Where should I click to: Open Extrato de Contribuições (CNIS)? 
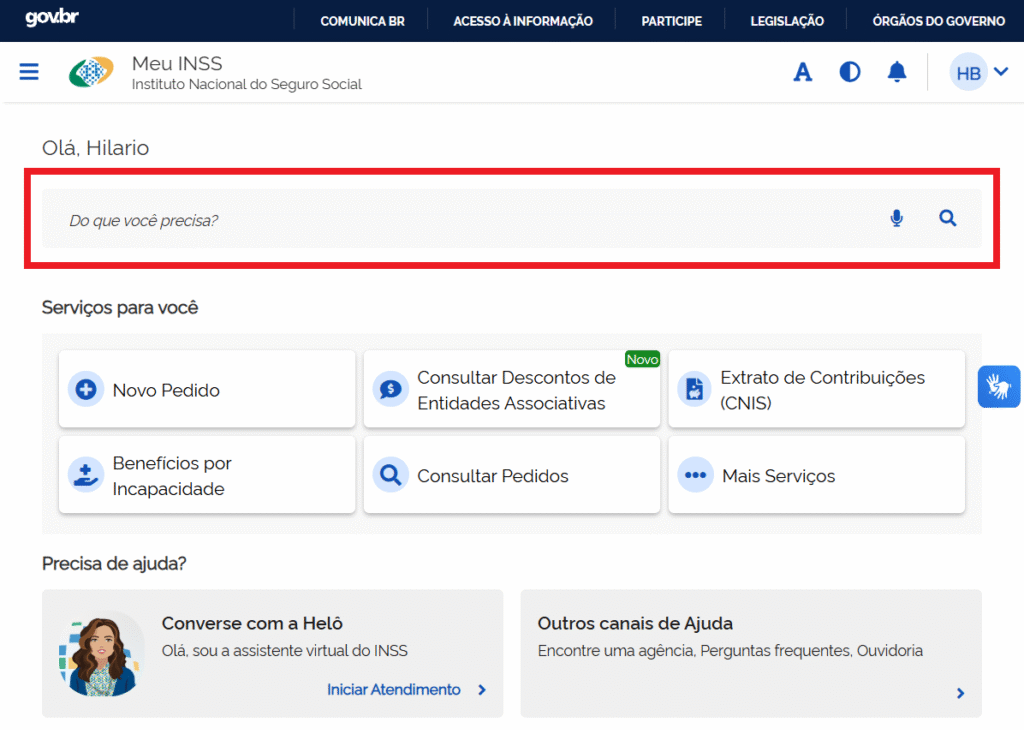816,390
